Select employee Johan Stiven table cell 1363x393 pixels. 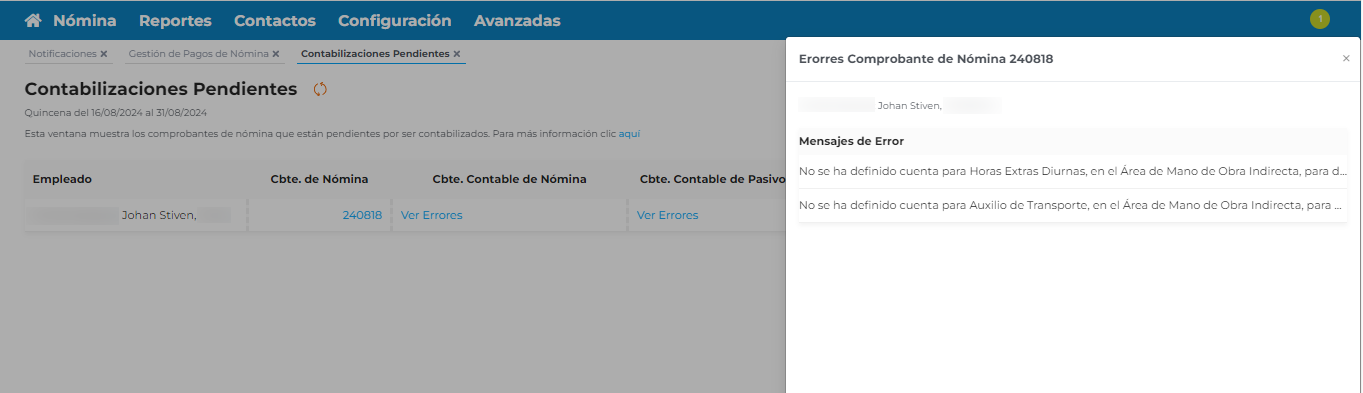(x=135, y=215)
